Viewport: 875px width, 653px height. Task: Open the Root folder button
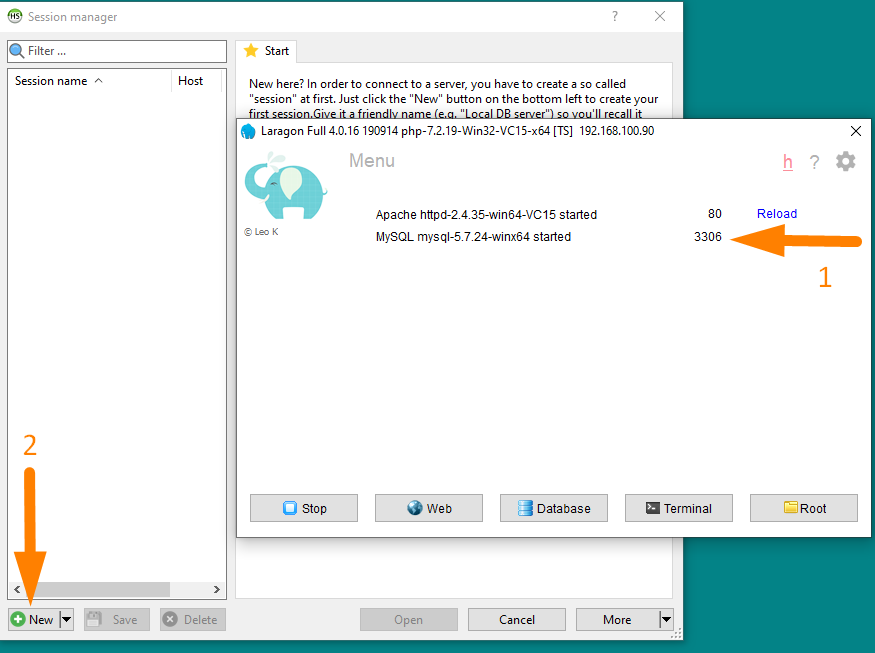[x=804, y=508]
